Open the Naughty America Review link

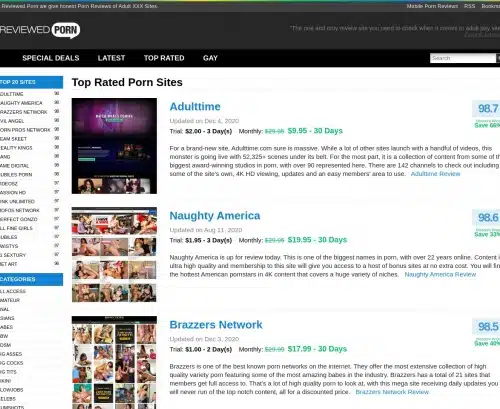pos(440,274)
